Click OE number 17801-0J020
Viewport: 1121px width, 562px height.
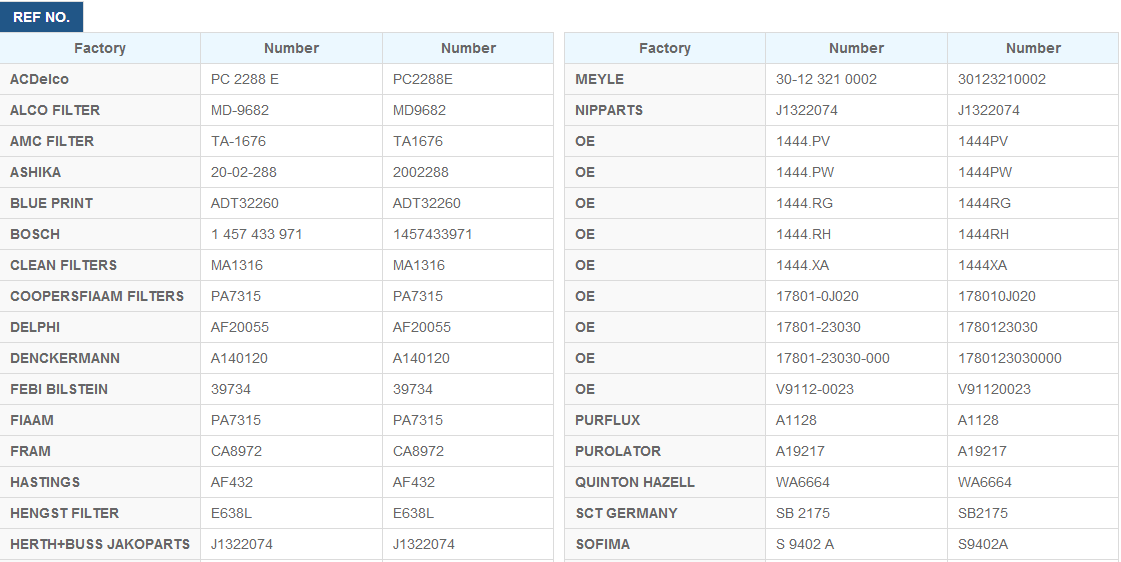tap(817, 296)
